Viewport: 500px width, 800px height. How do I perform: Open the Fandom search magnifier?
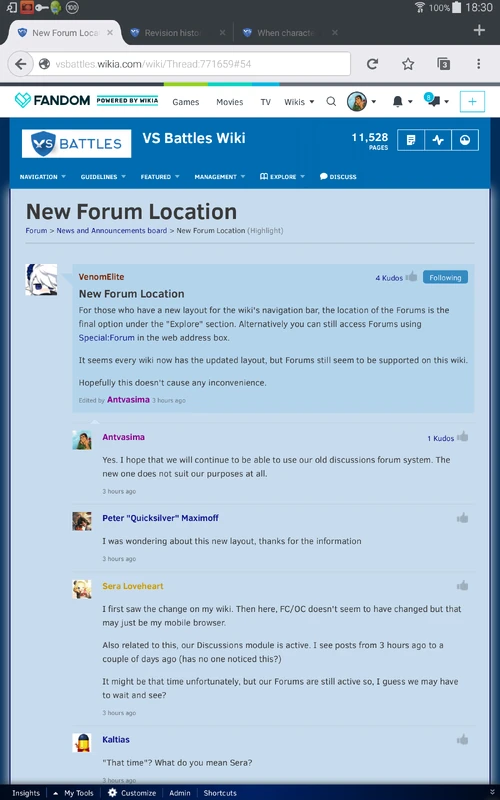(x=331, y=102)
